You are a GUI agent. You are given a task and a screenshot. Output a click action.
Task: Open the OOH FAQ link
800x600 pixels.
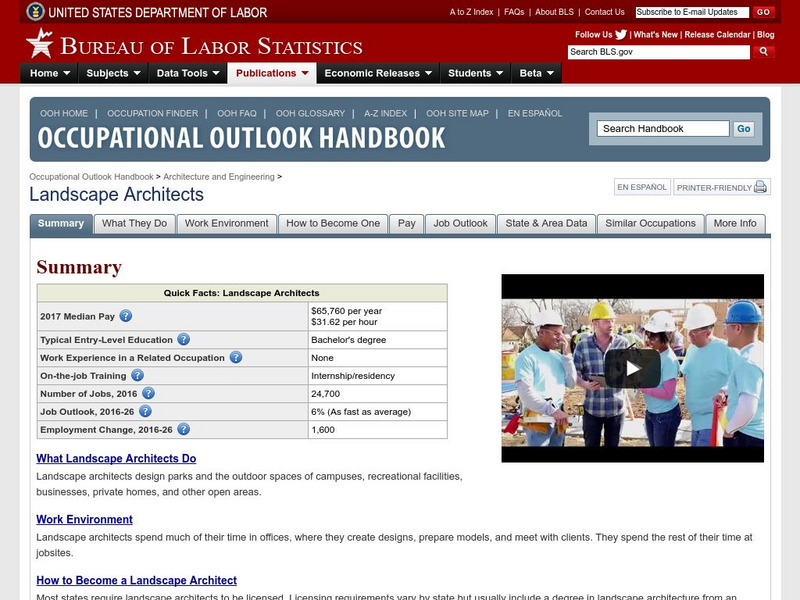click(x=237, y=113)
